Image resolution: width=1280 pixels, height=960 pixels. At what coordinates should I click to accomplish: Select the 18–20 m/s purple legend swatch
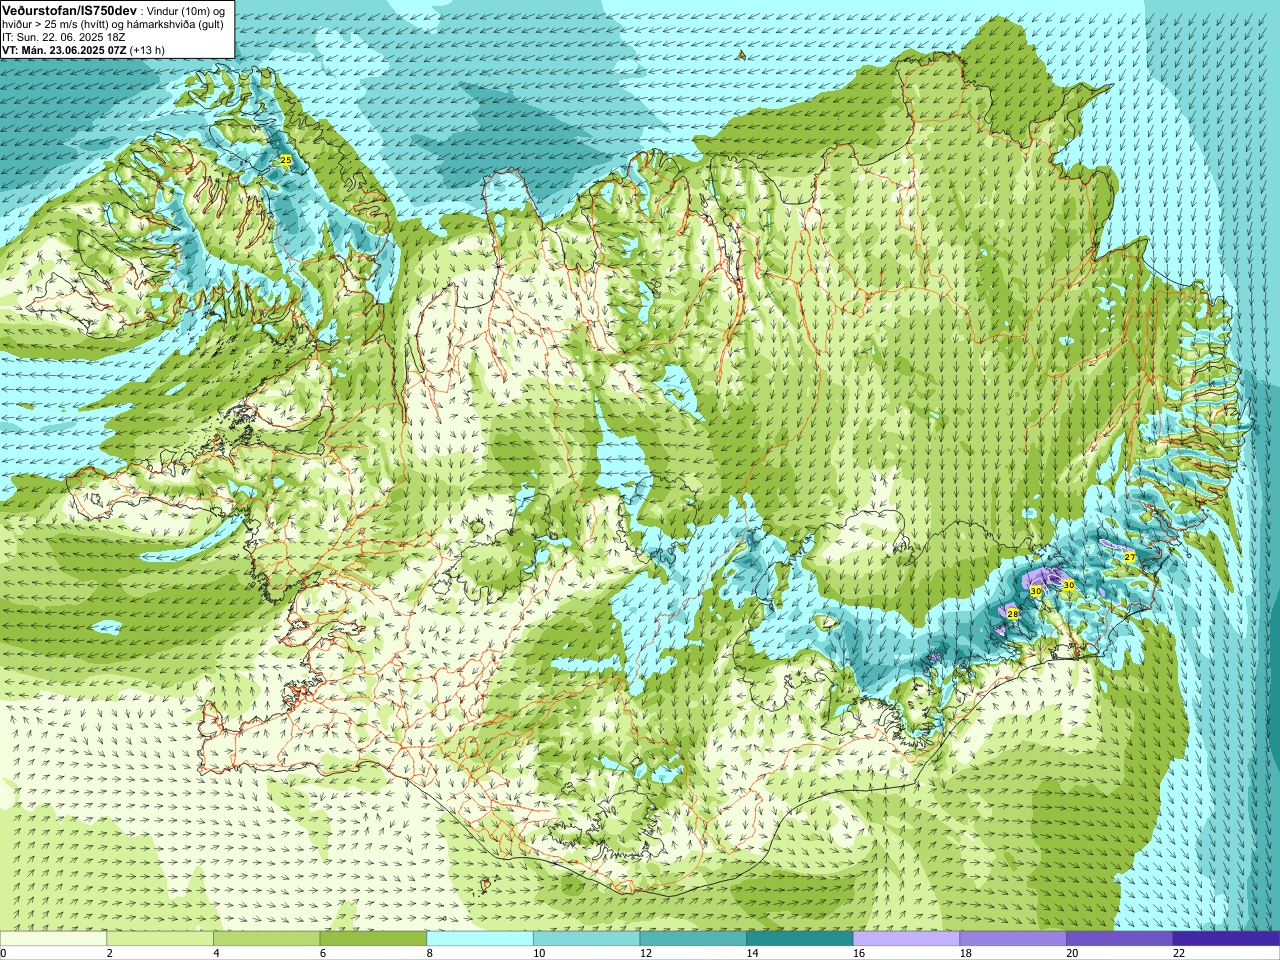pyautogui.click(x=1013, y=938)
